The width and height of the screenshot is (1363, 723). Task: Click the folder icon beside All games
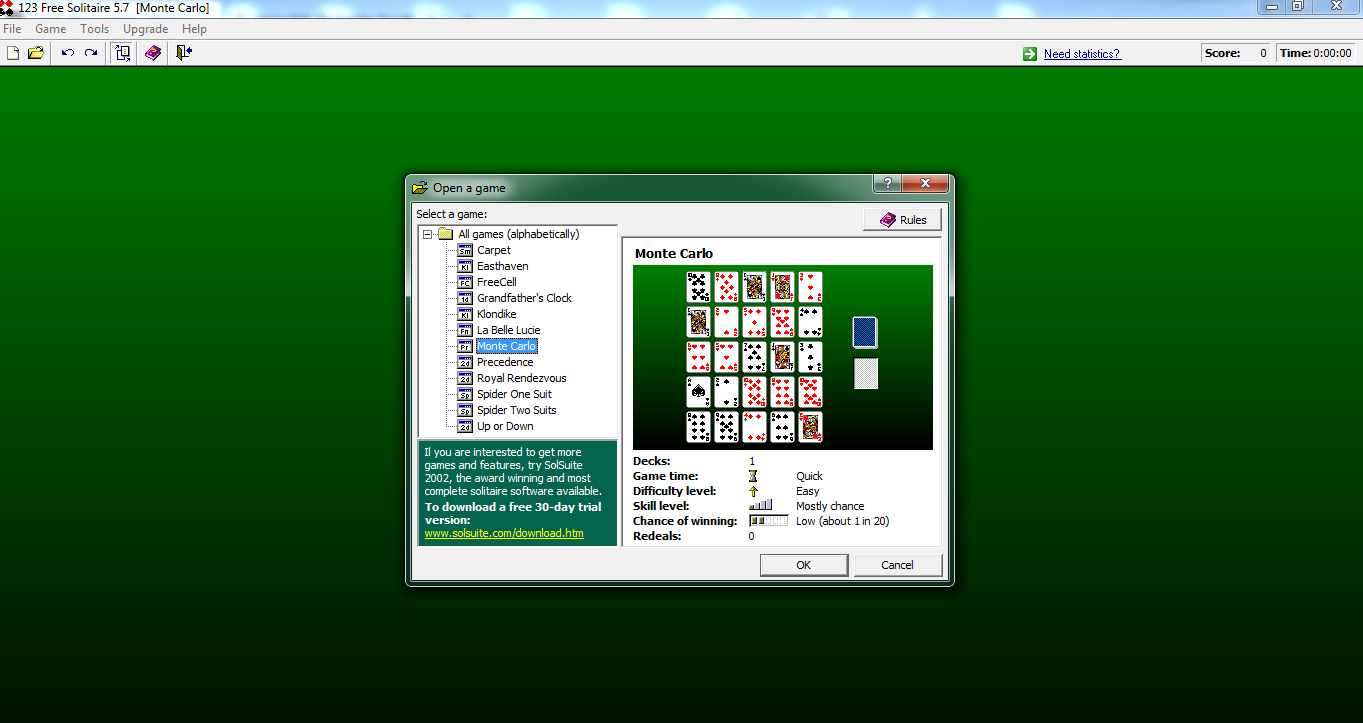coord(446,234)
